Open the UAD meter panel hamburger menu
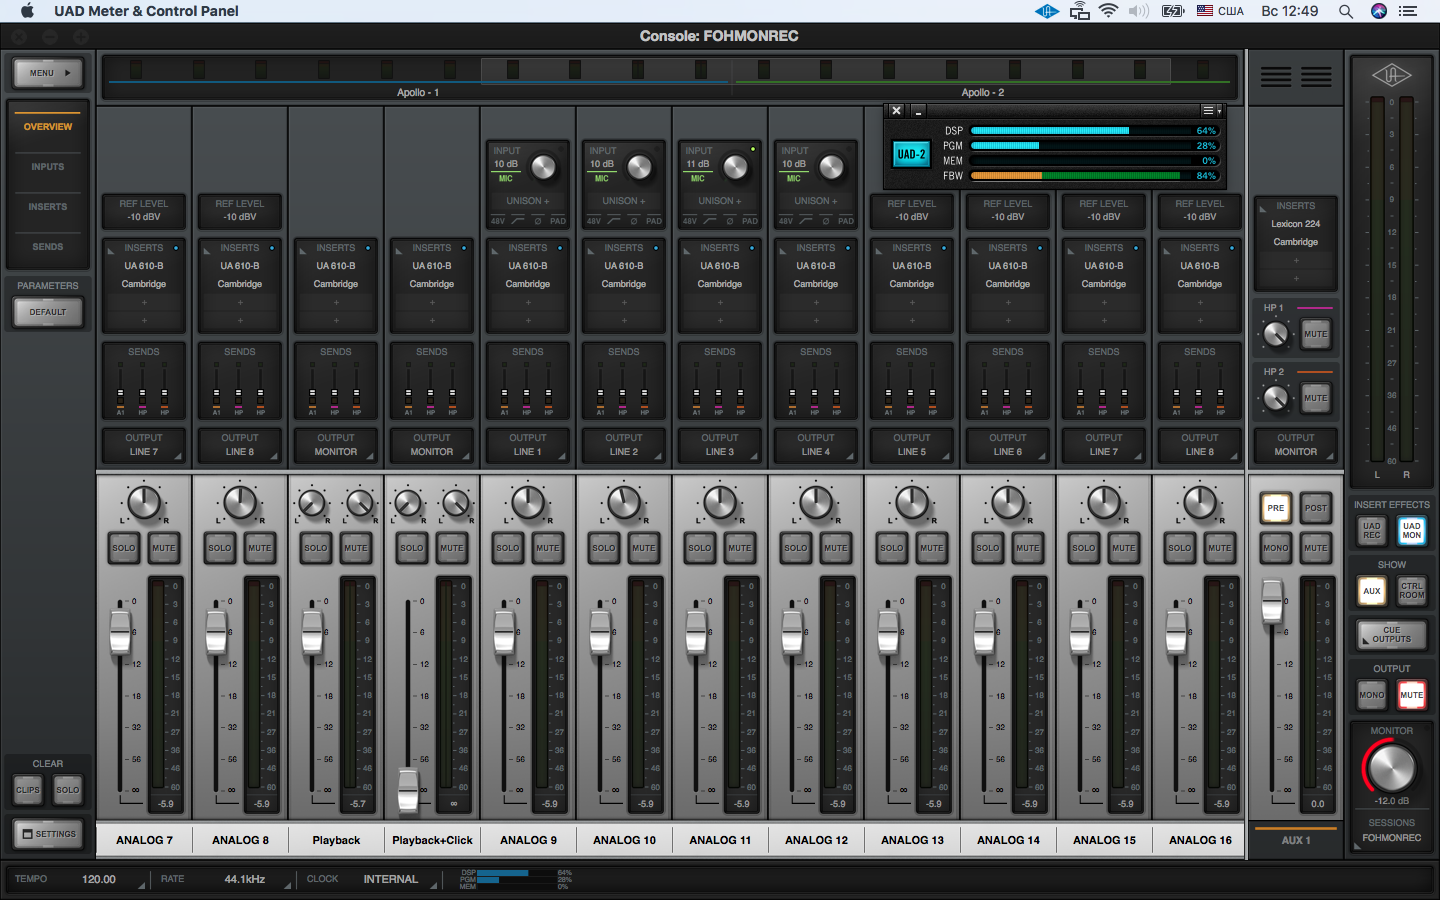This screenshot has width=1440, height=900. click(x=1210, y=111)
